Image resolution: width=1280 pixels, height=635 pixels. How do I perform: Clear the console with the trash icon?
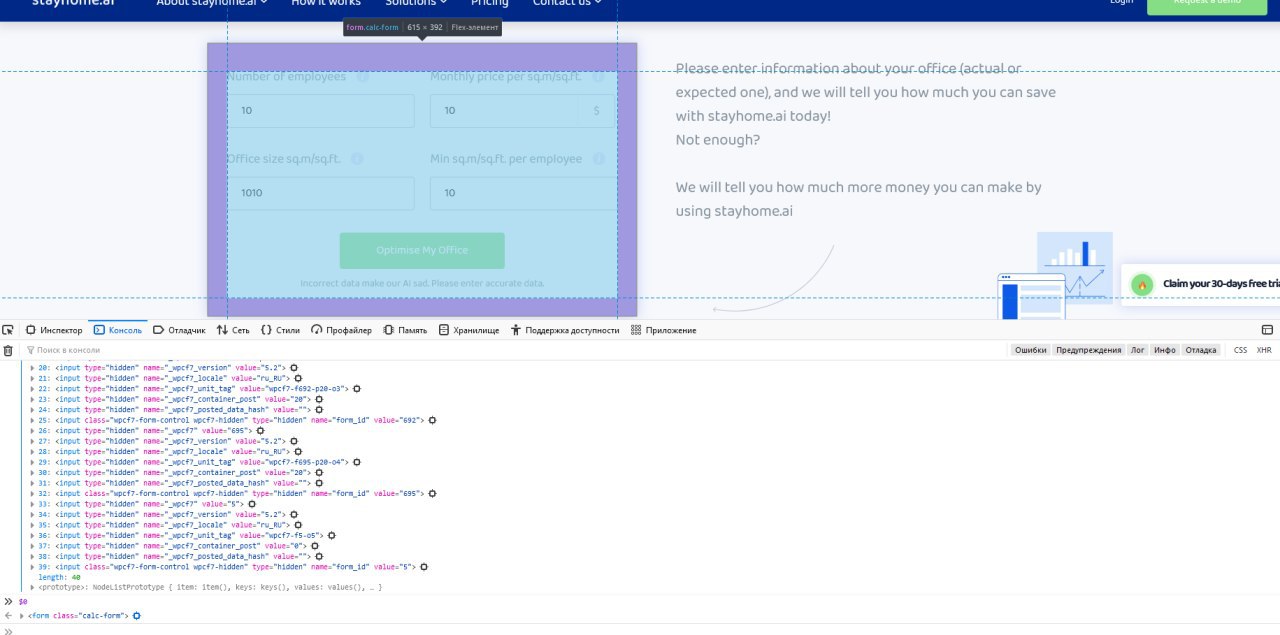8,350
